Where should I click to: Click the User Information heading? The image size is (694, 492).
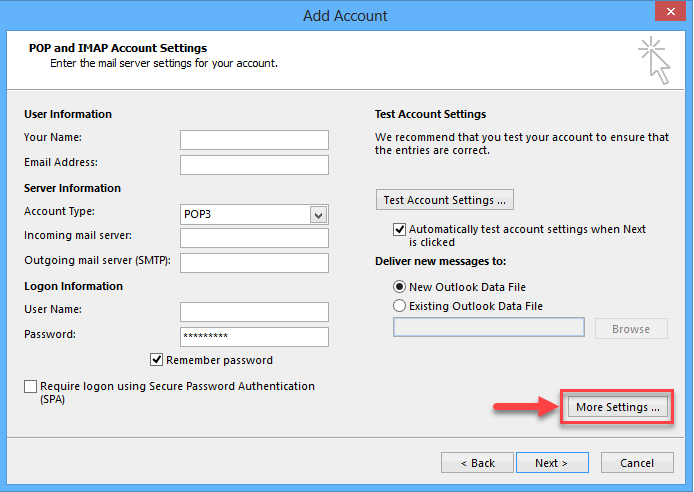(68, 114)
